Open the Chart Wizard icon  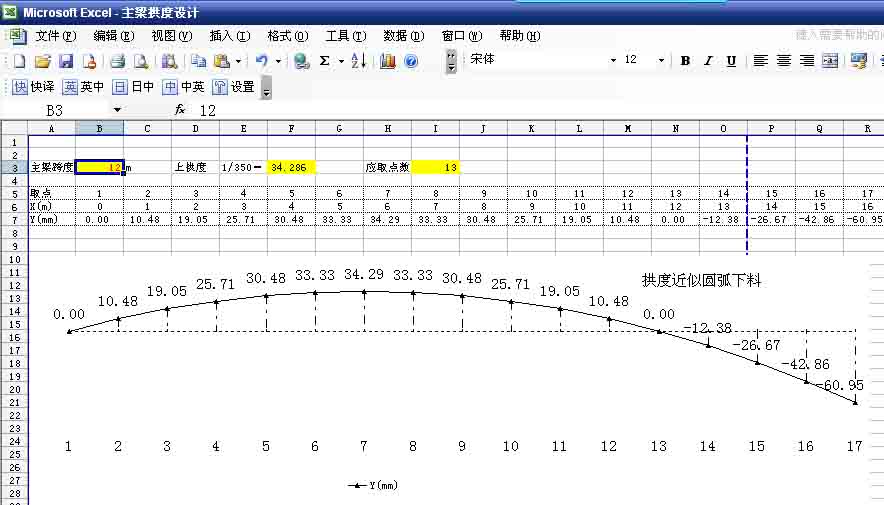[387, 61]
